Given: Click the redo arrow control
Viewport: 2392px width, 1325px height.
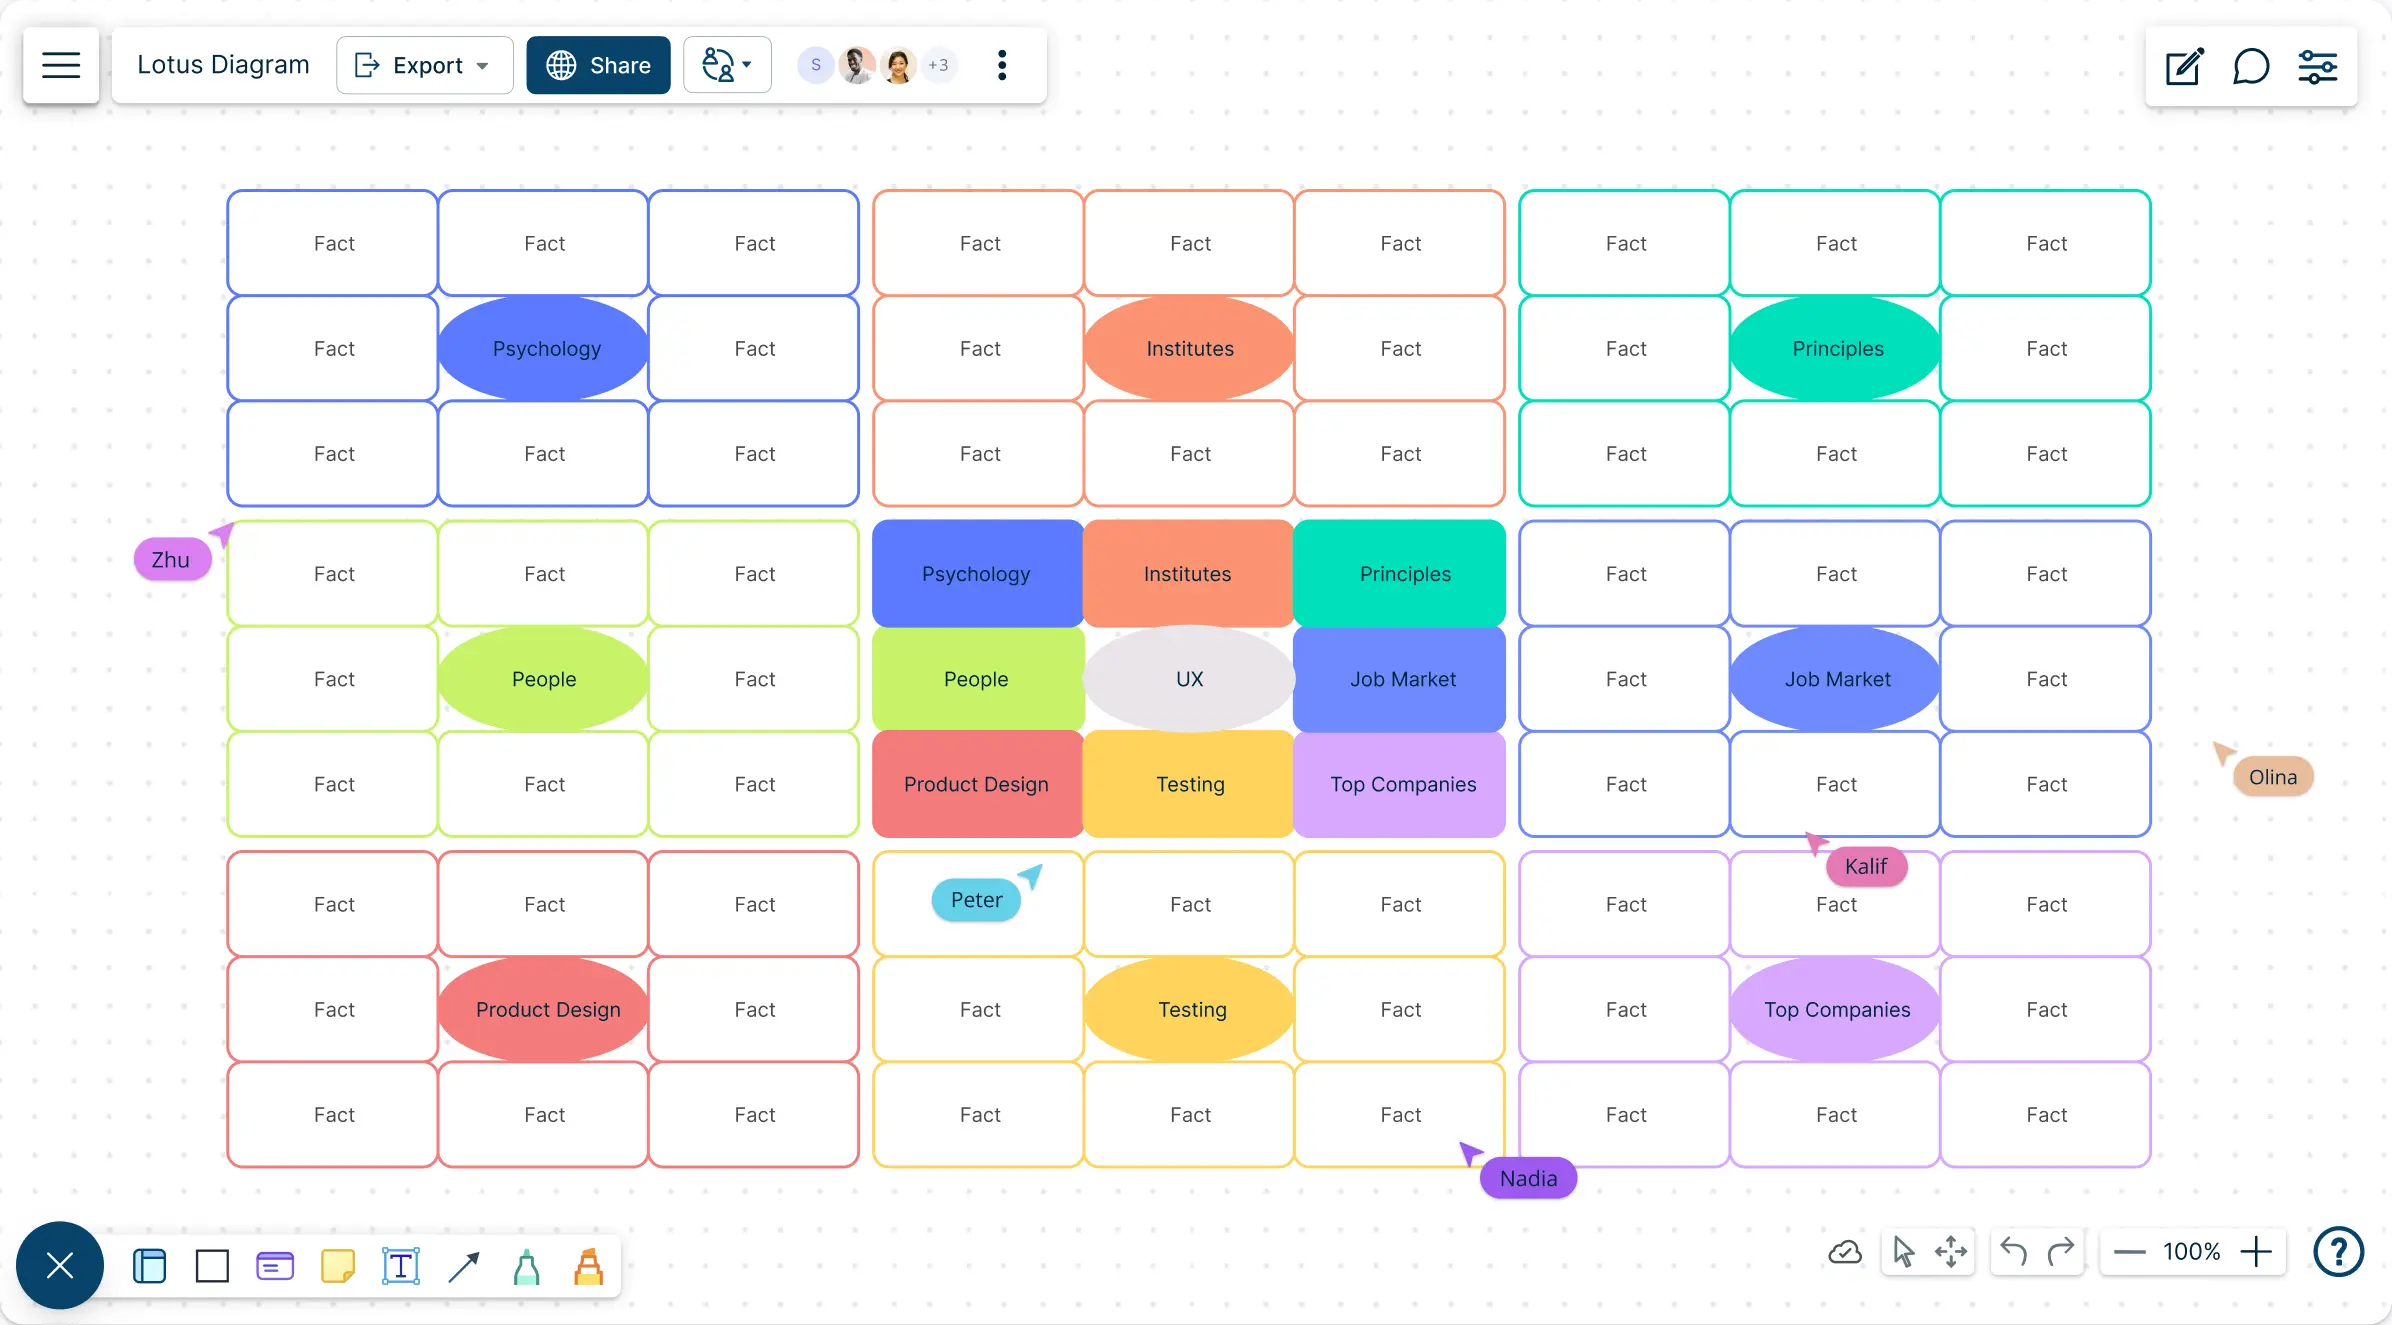Looking at the screenshot, I should (x=2061, y=1250).
